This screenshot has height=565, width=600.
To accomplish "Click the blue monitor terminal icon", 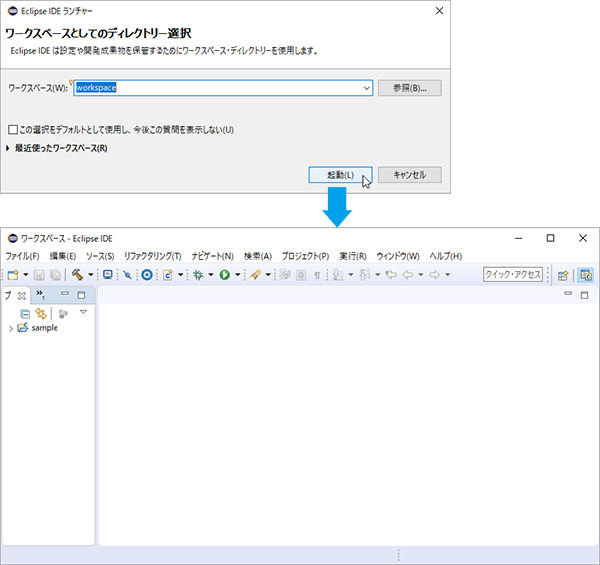I will coord(108,275).
